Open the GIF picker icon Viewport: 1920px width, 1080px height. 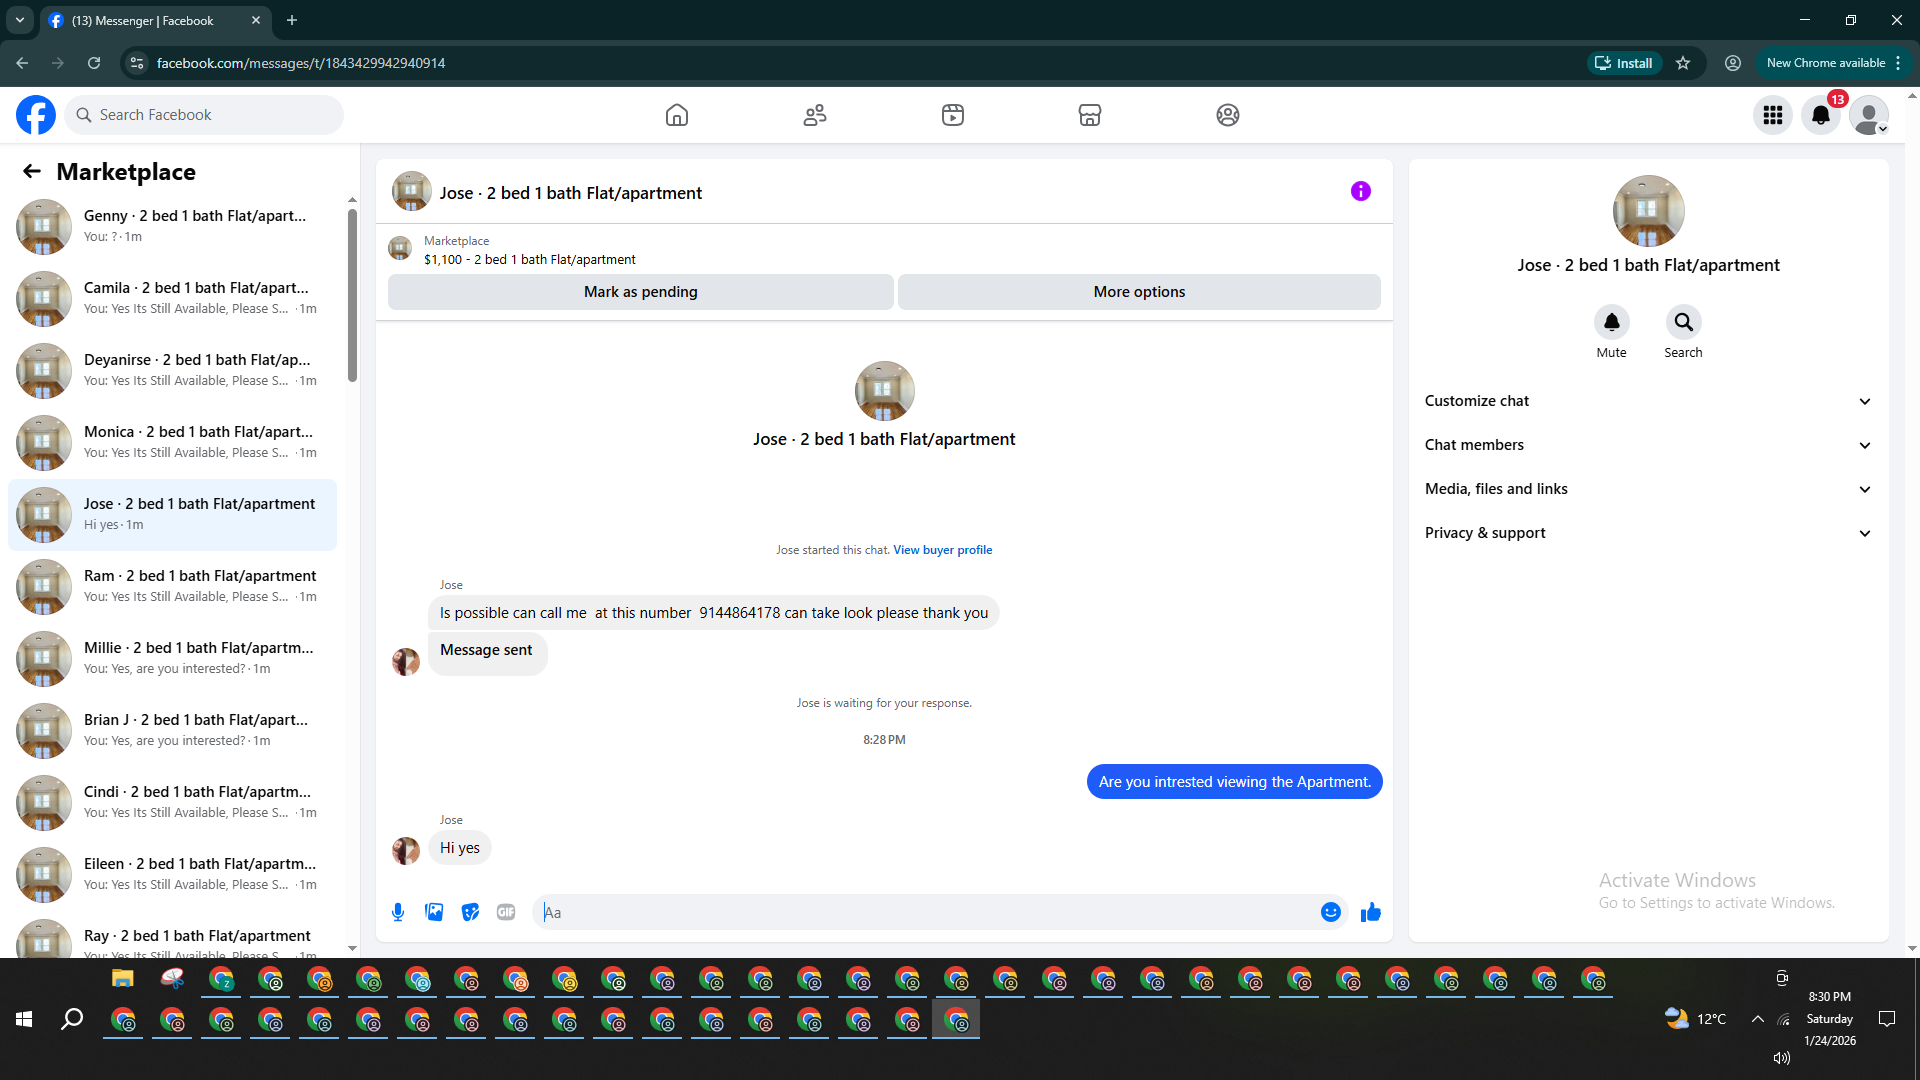pyautogui.click(x=506, y=912)
